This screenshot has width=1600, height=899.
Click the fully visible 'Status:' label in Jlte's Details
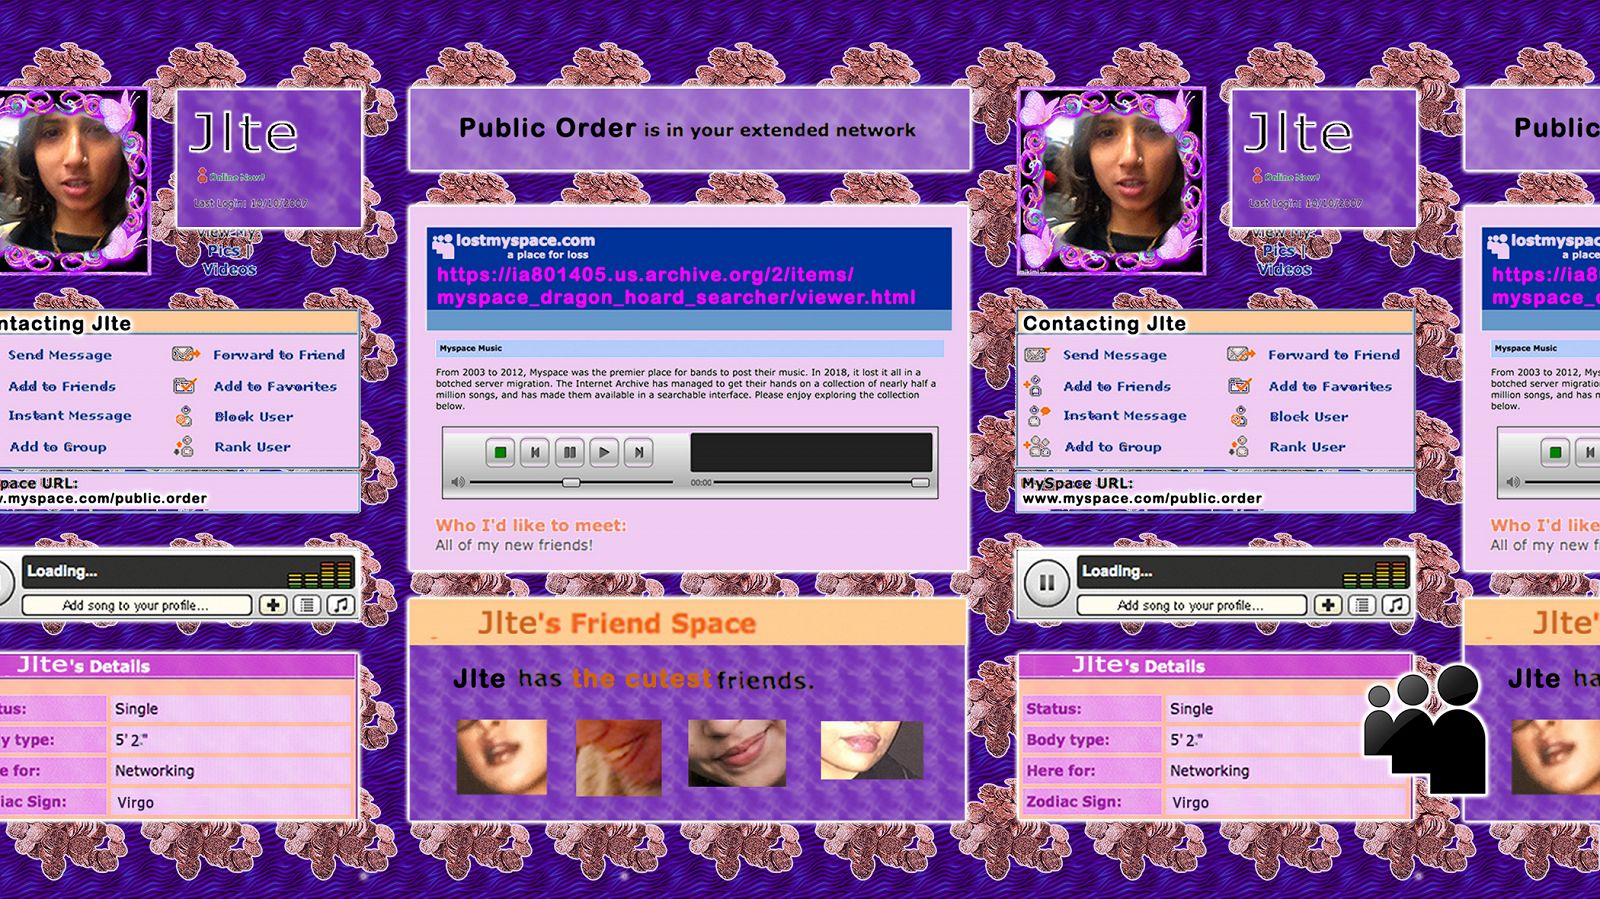point(1053,709)
